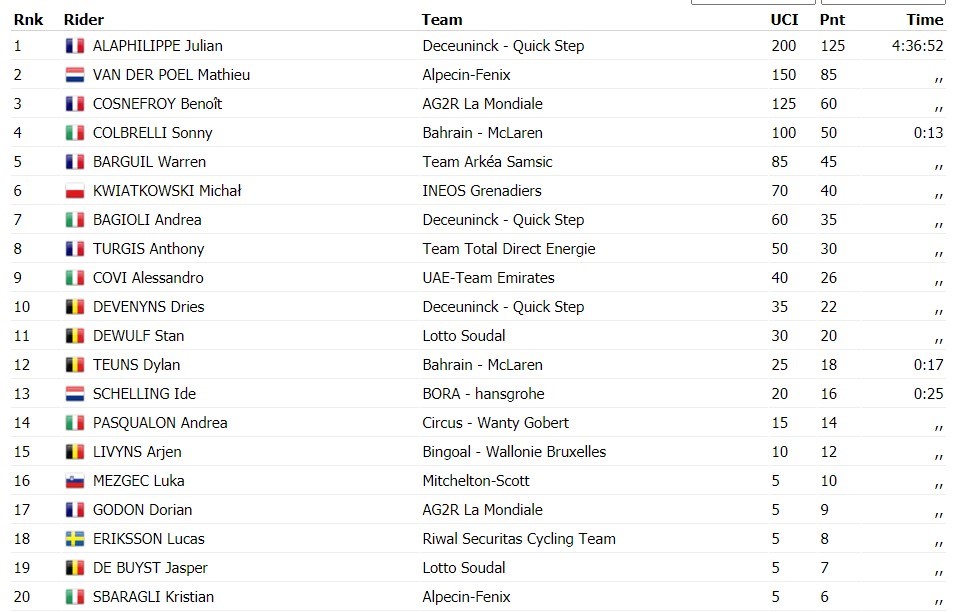Open SBARAGLI Kristian rider profile
This screenshot has height=612, width=967.
(x=153, y=597)
